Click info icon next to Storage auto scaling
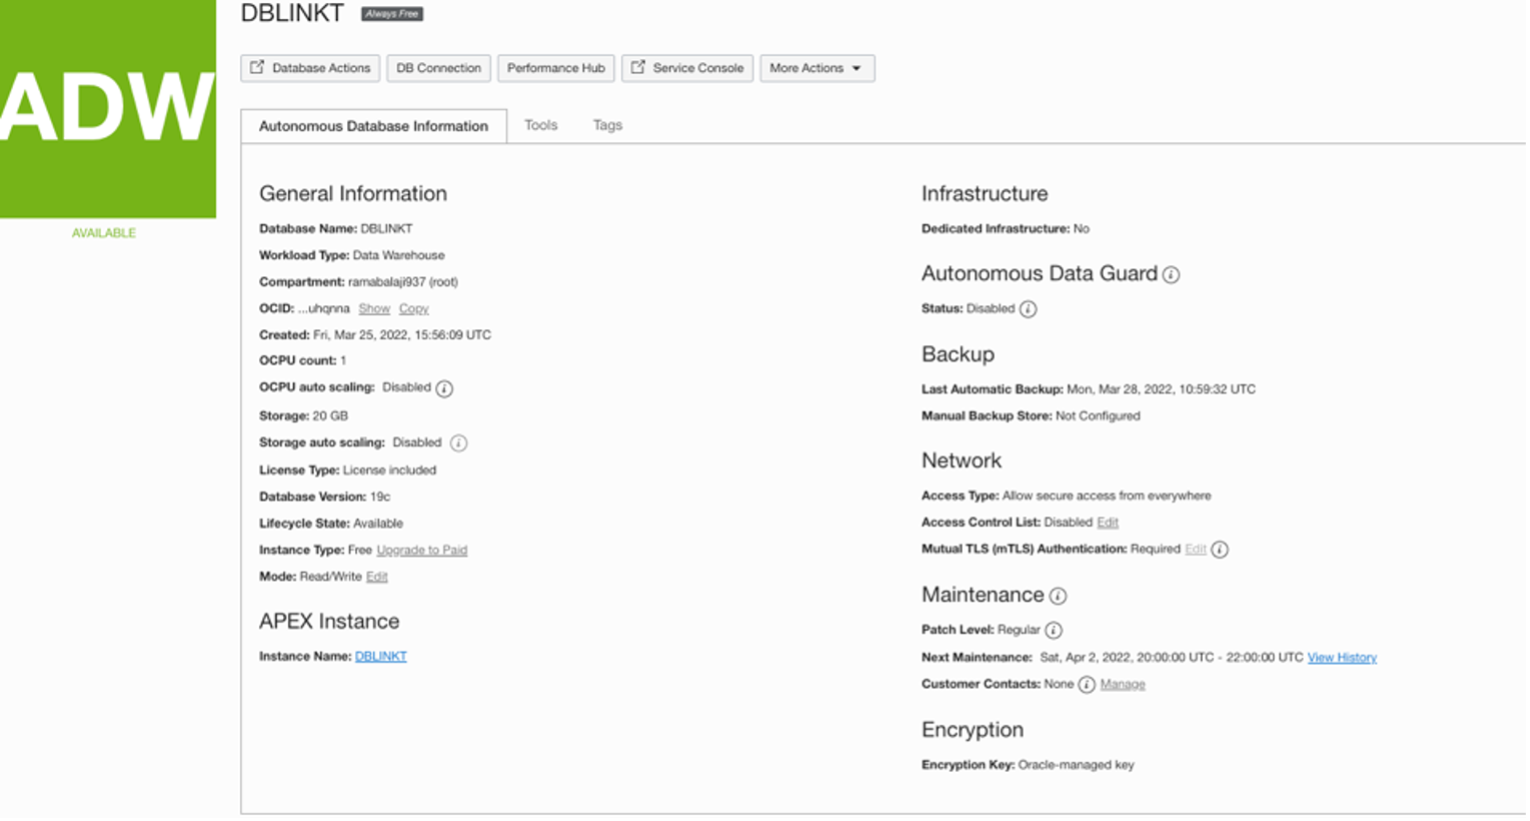This screenshot has width=1530, height=821. (x=458, y=443)
